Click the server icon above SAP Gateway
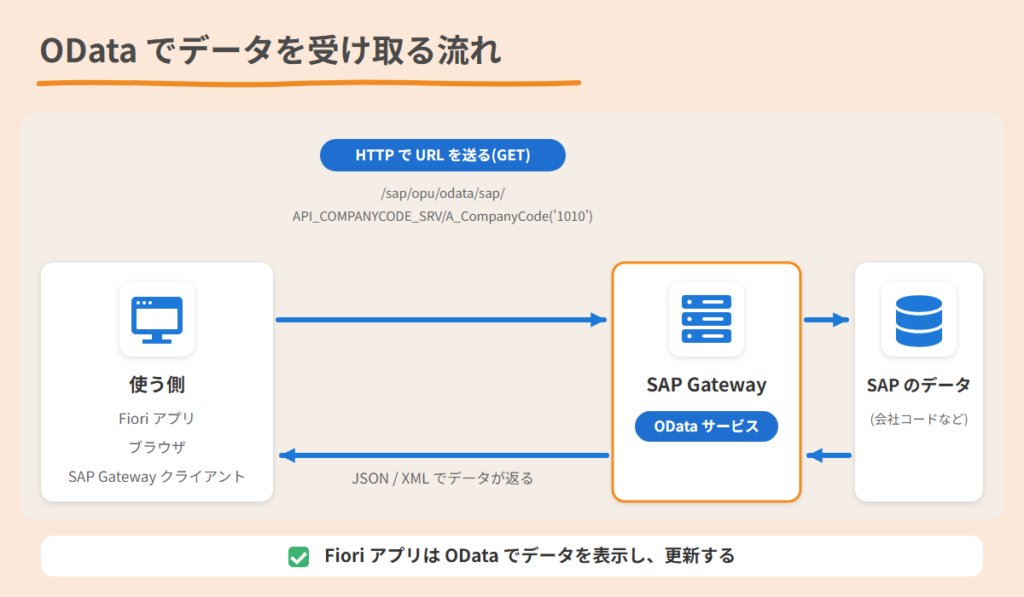Image resolution: width=1024 pixels, height=597 pixels. point(706,319)
